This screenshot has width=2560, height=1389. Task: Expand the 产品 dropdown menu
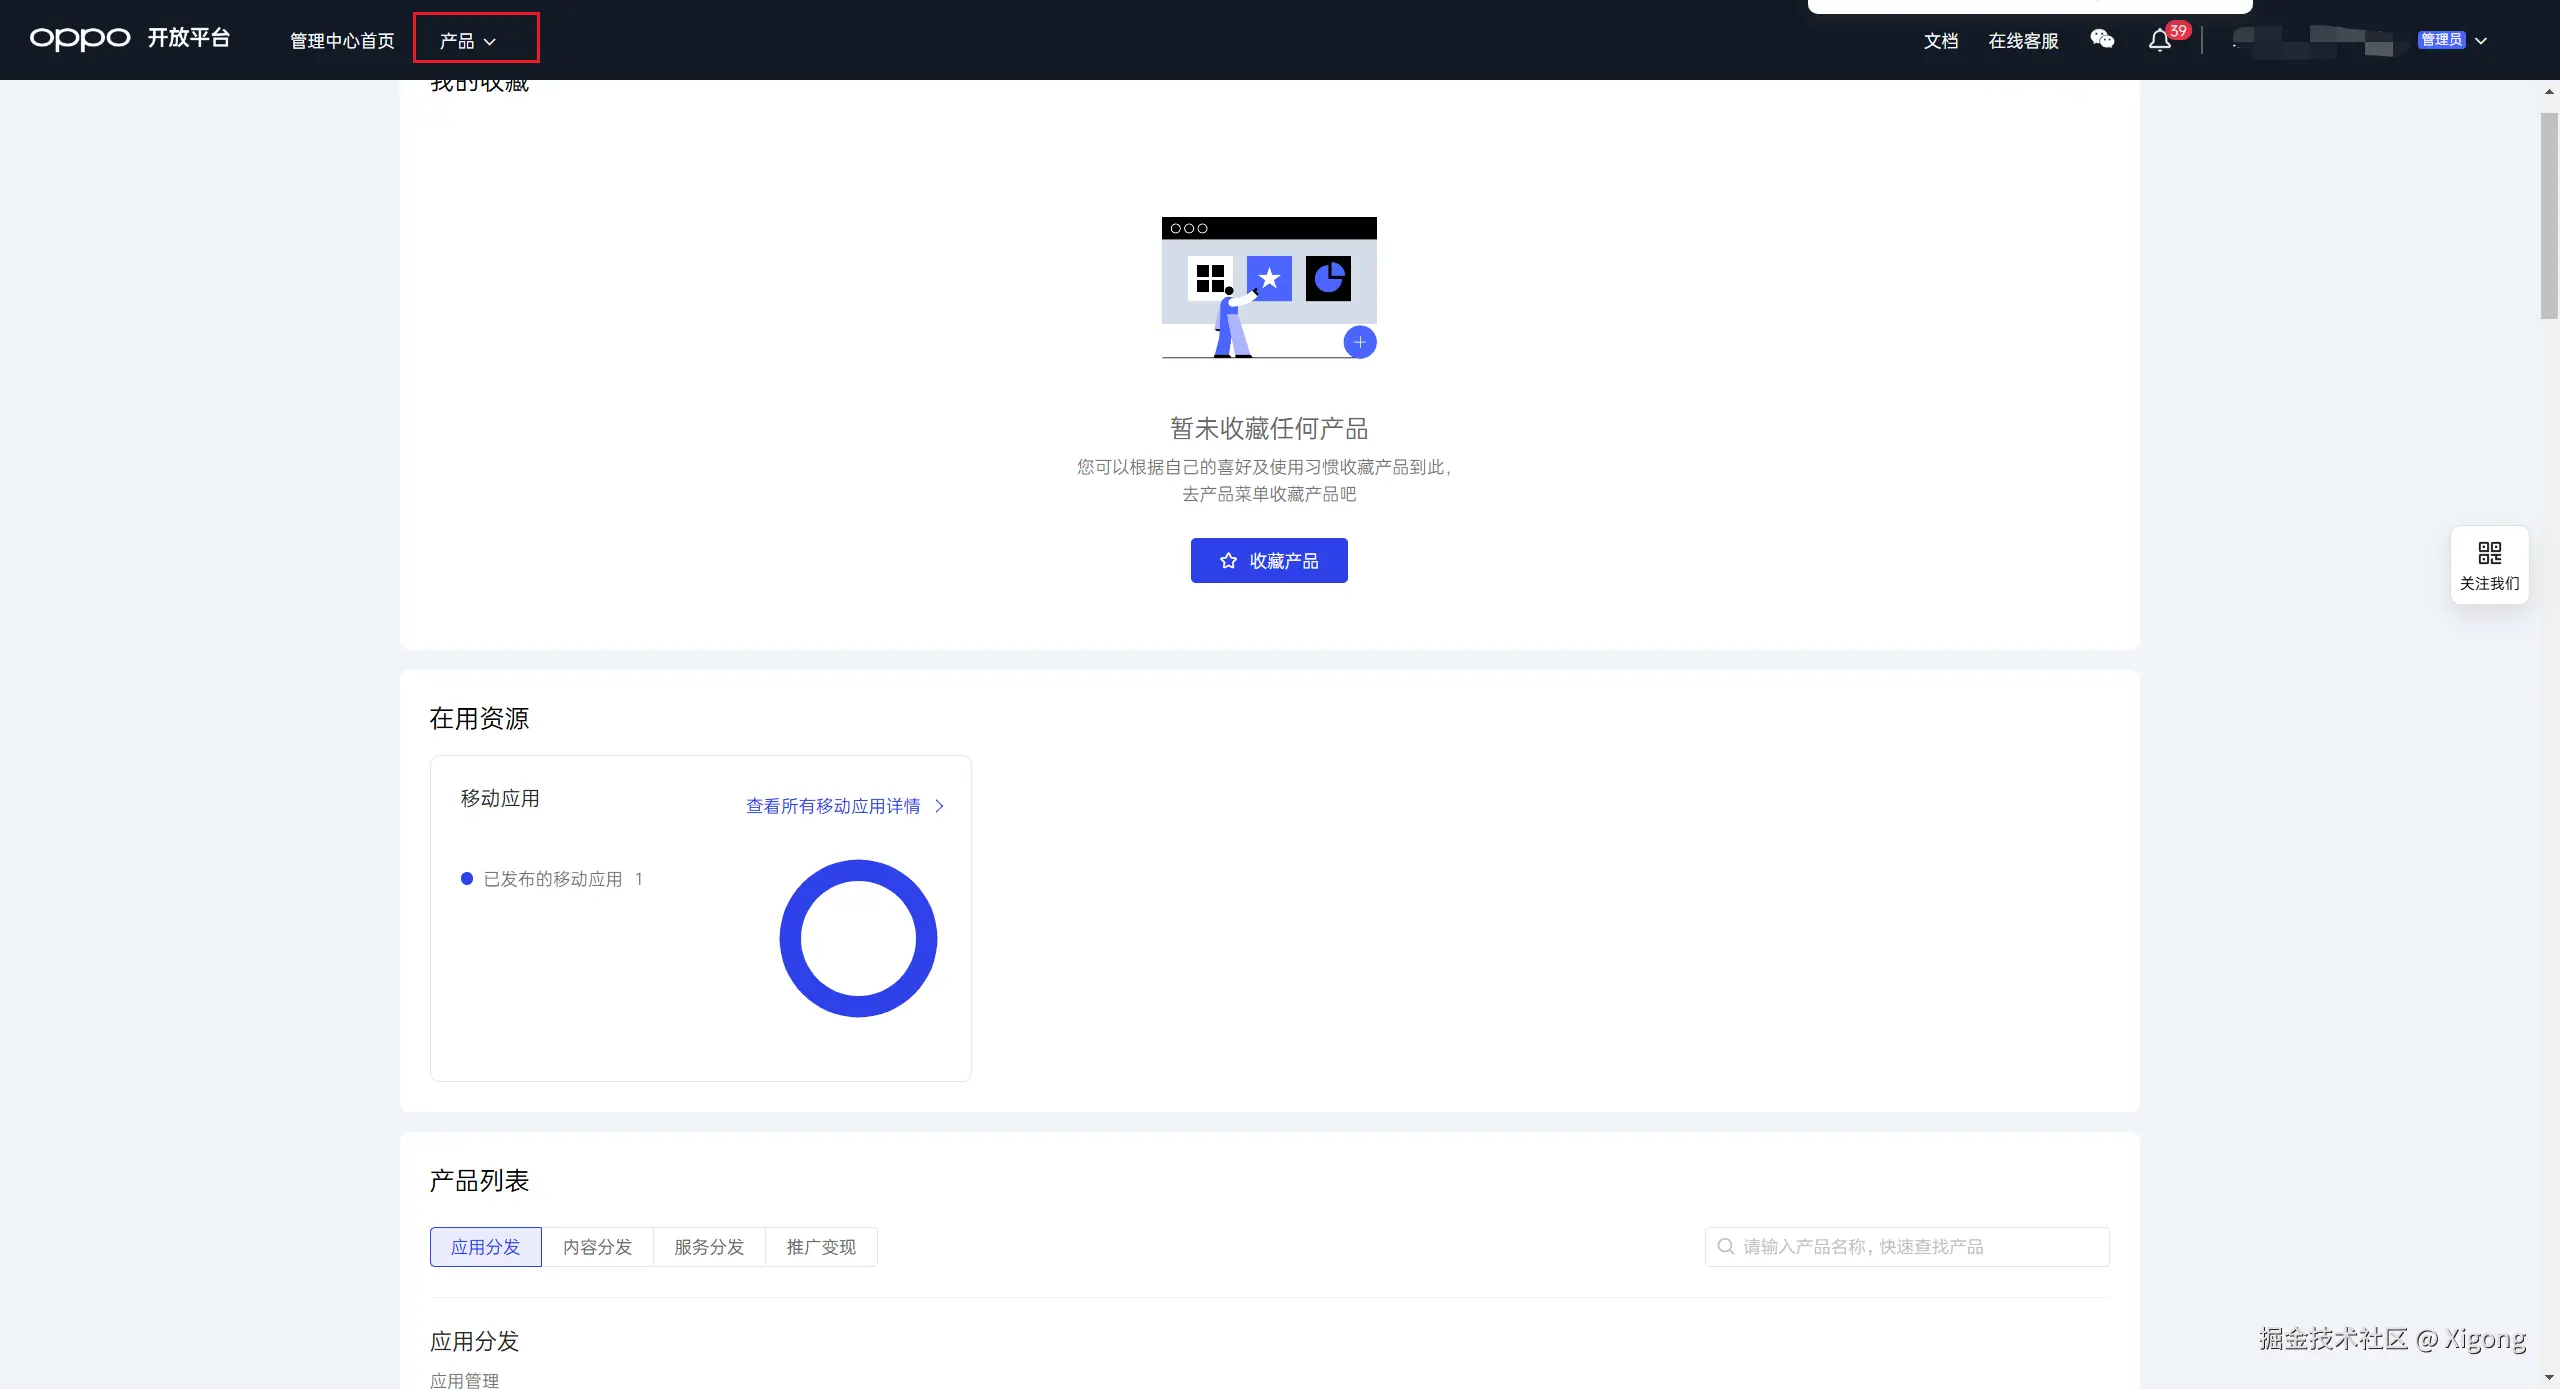click(x=468, y=41)
